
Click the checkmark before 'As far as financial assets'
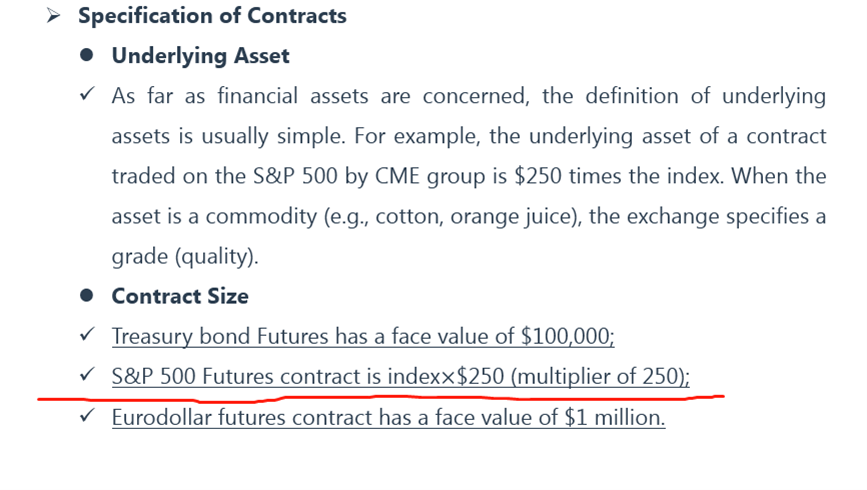click(x=87, y=93)
